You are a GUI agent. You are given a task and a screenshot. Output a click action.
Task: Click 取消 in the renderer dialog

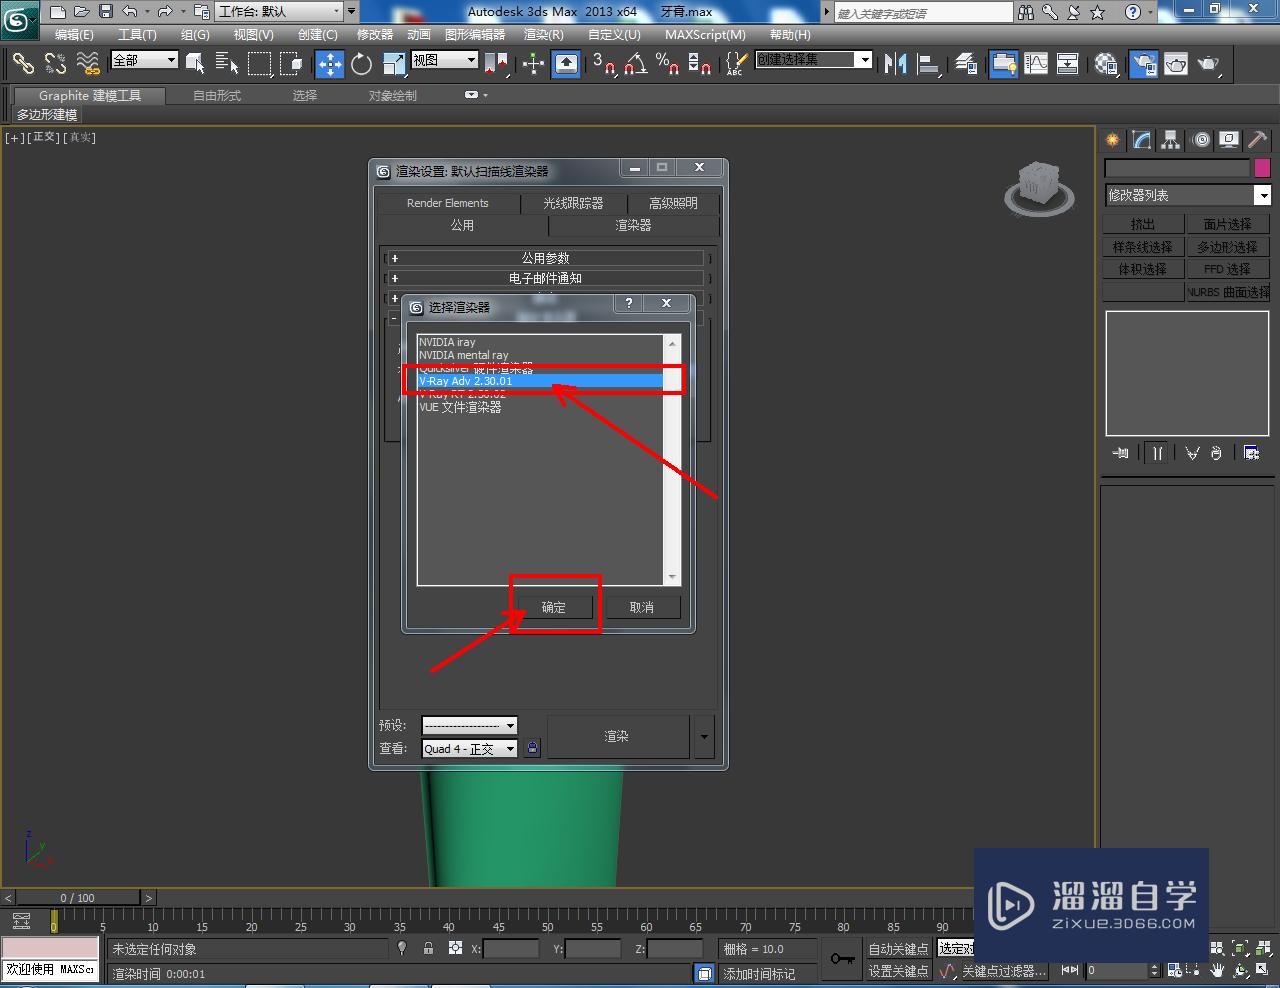click(x=642, y=607)
